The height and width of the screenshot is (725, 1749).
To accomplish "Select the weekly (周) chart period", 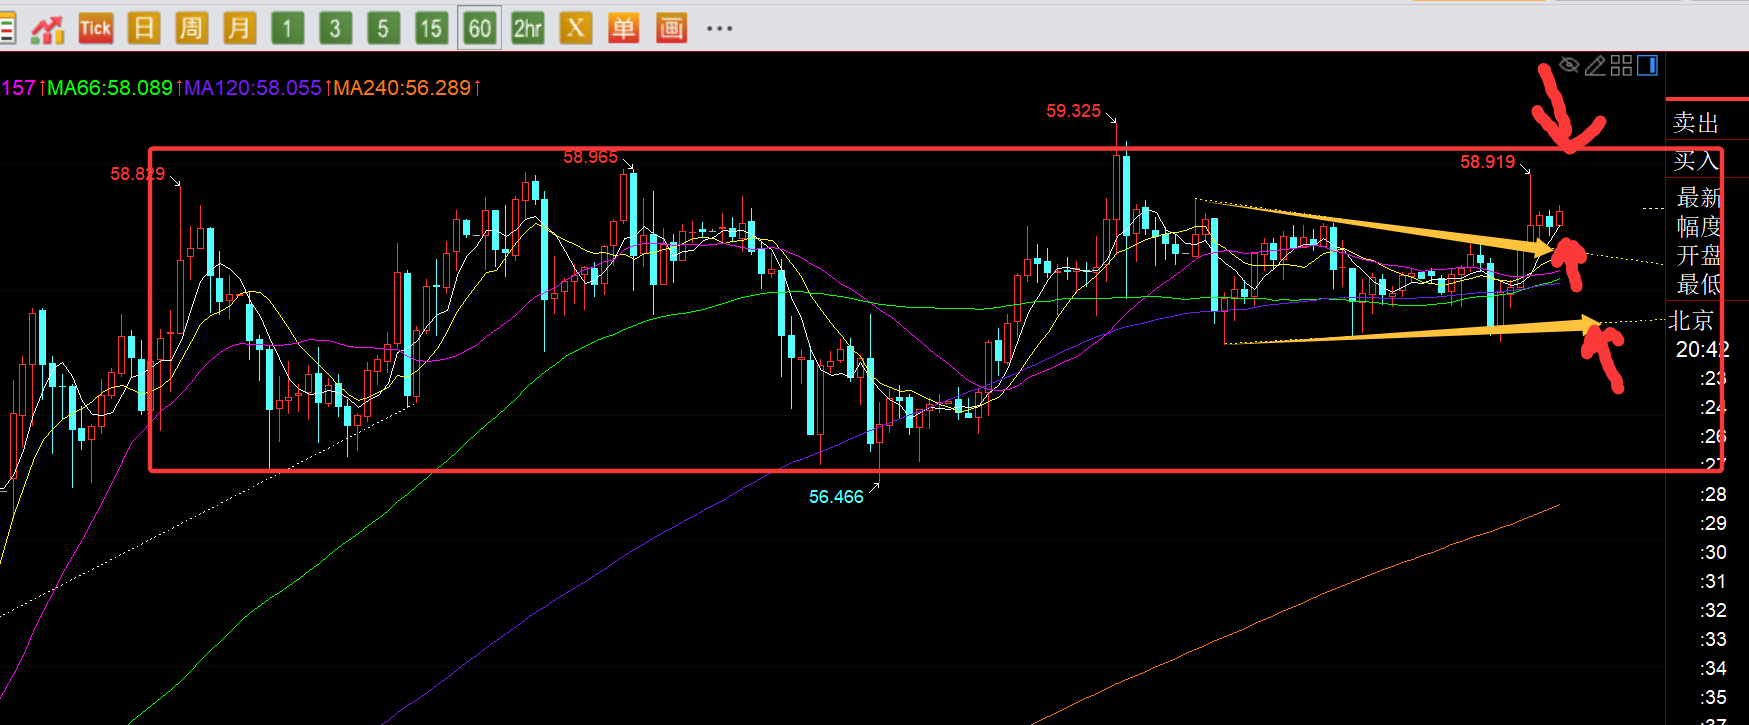I will point(190,28).
